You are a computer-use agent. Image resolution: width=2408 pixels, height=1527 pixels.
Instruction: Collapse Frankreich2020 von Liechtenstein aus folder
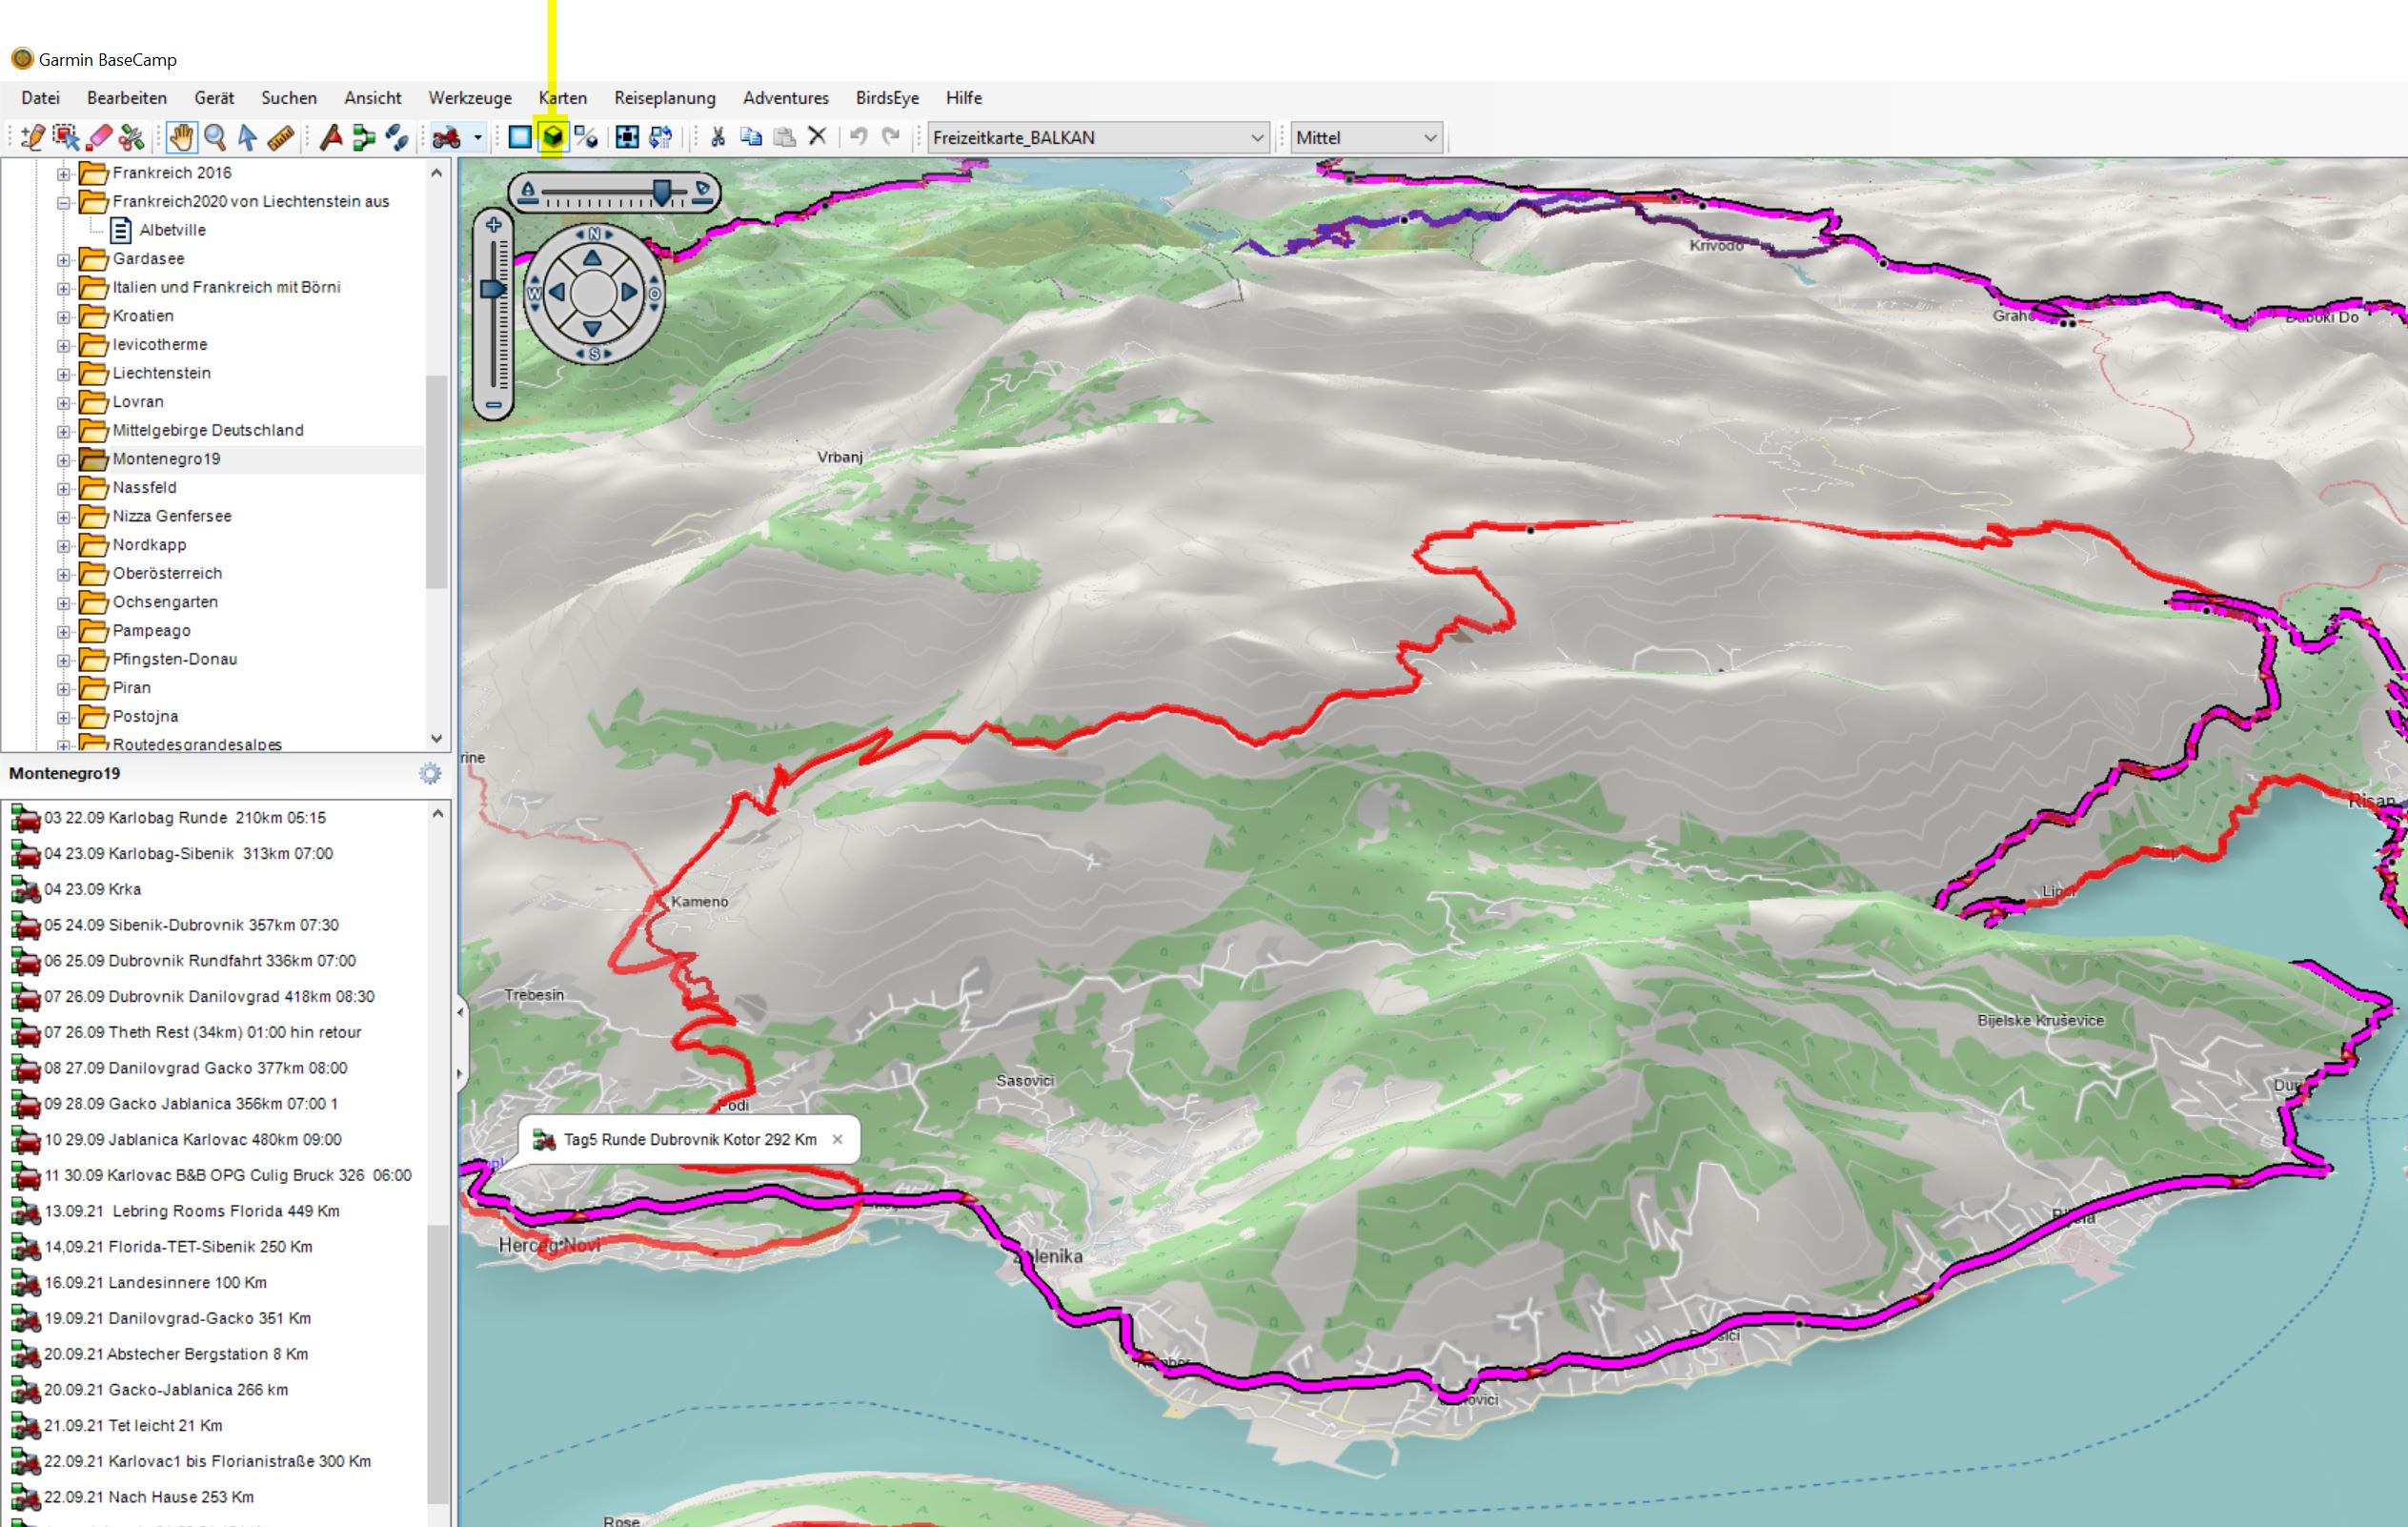coord(63,202)
